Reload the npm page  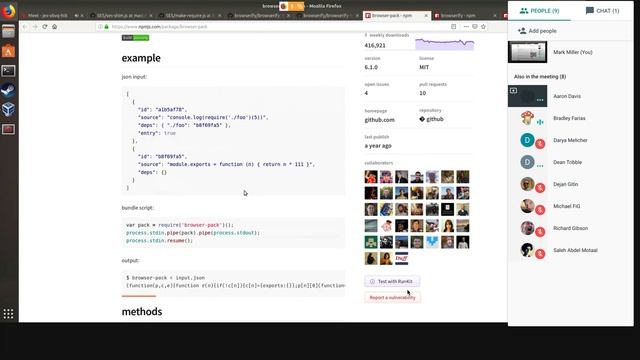(x=44, y=27)
